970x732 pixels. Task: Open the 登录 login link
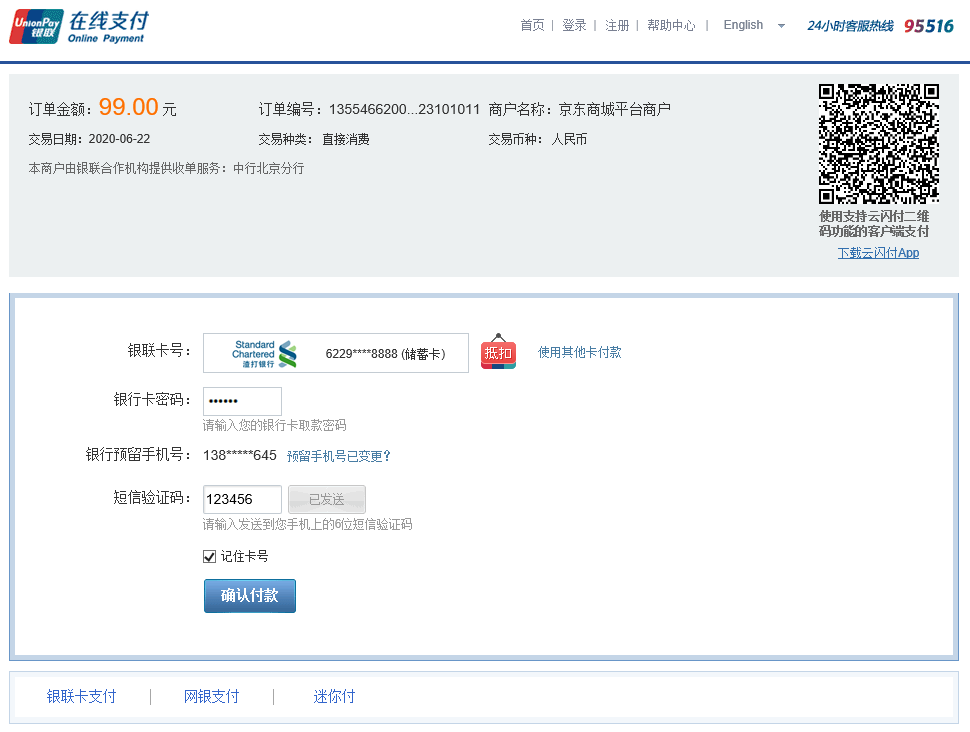(x=574, y=25)
